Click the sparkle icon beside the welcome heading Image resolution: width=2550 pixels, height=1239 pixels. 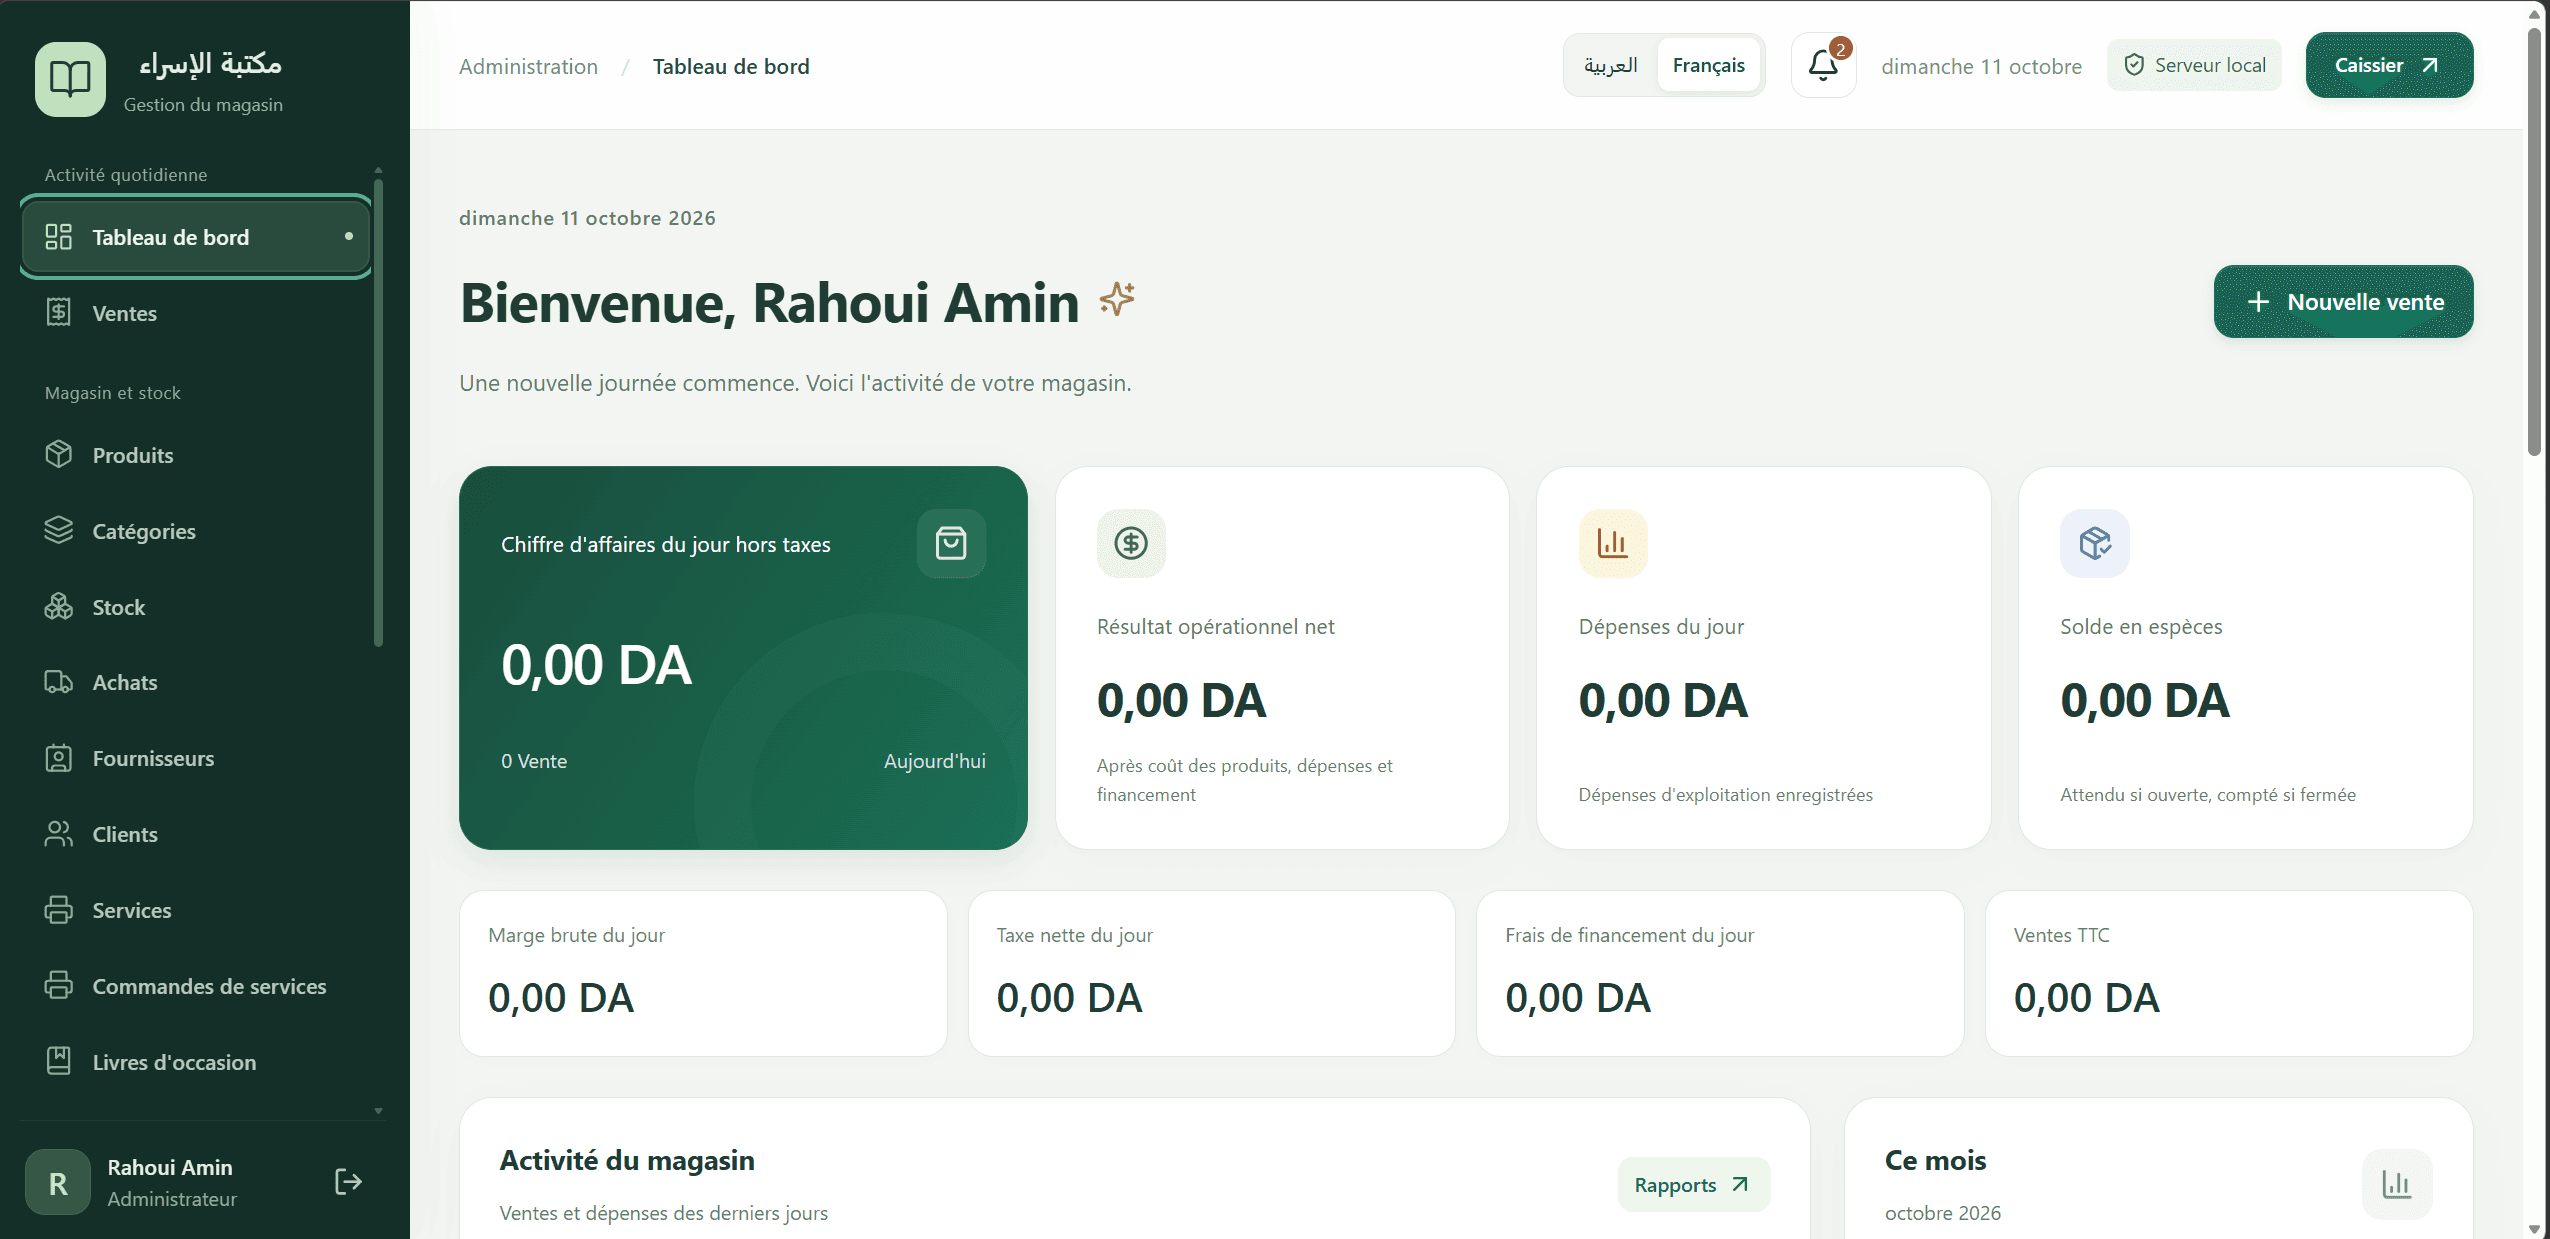[x=1117, y=299]
